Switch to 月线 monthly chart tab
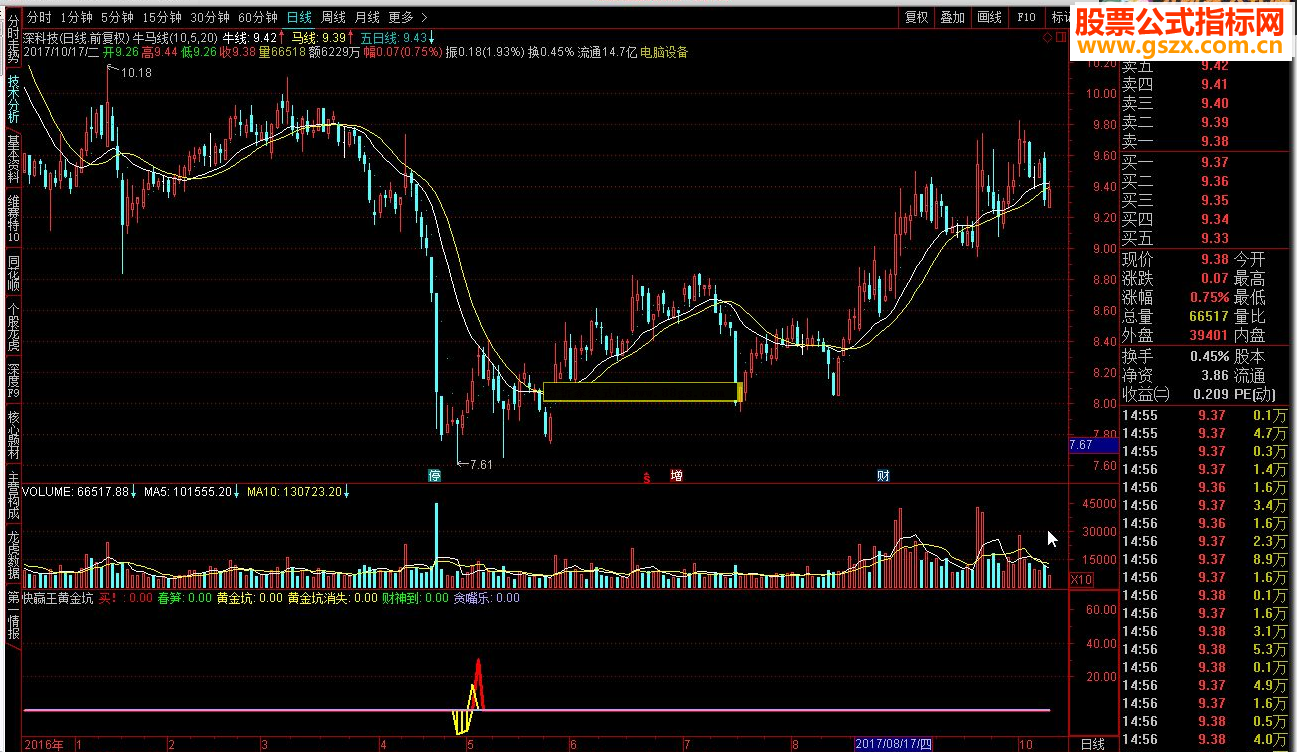Image resolution: width=1297 pixels, height=752 pixels. (x=367, y=17)
